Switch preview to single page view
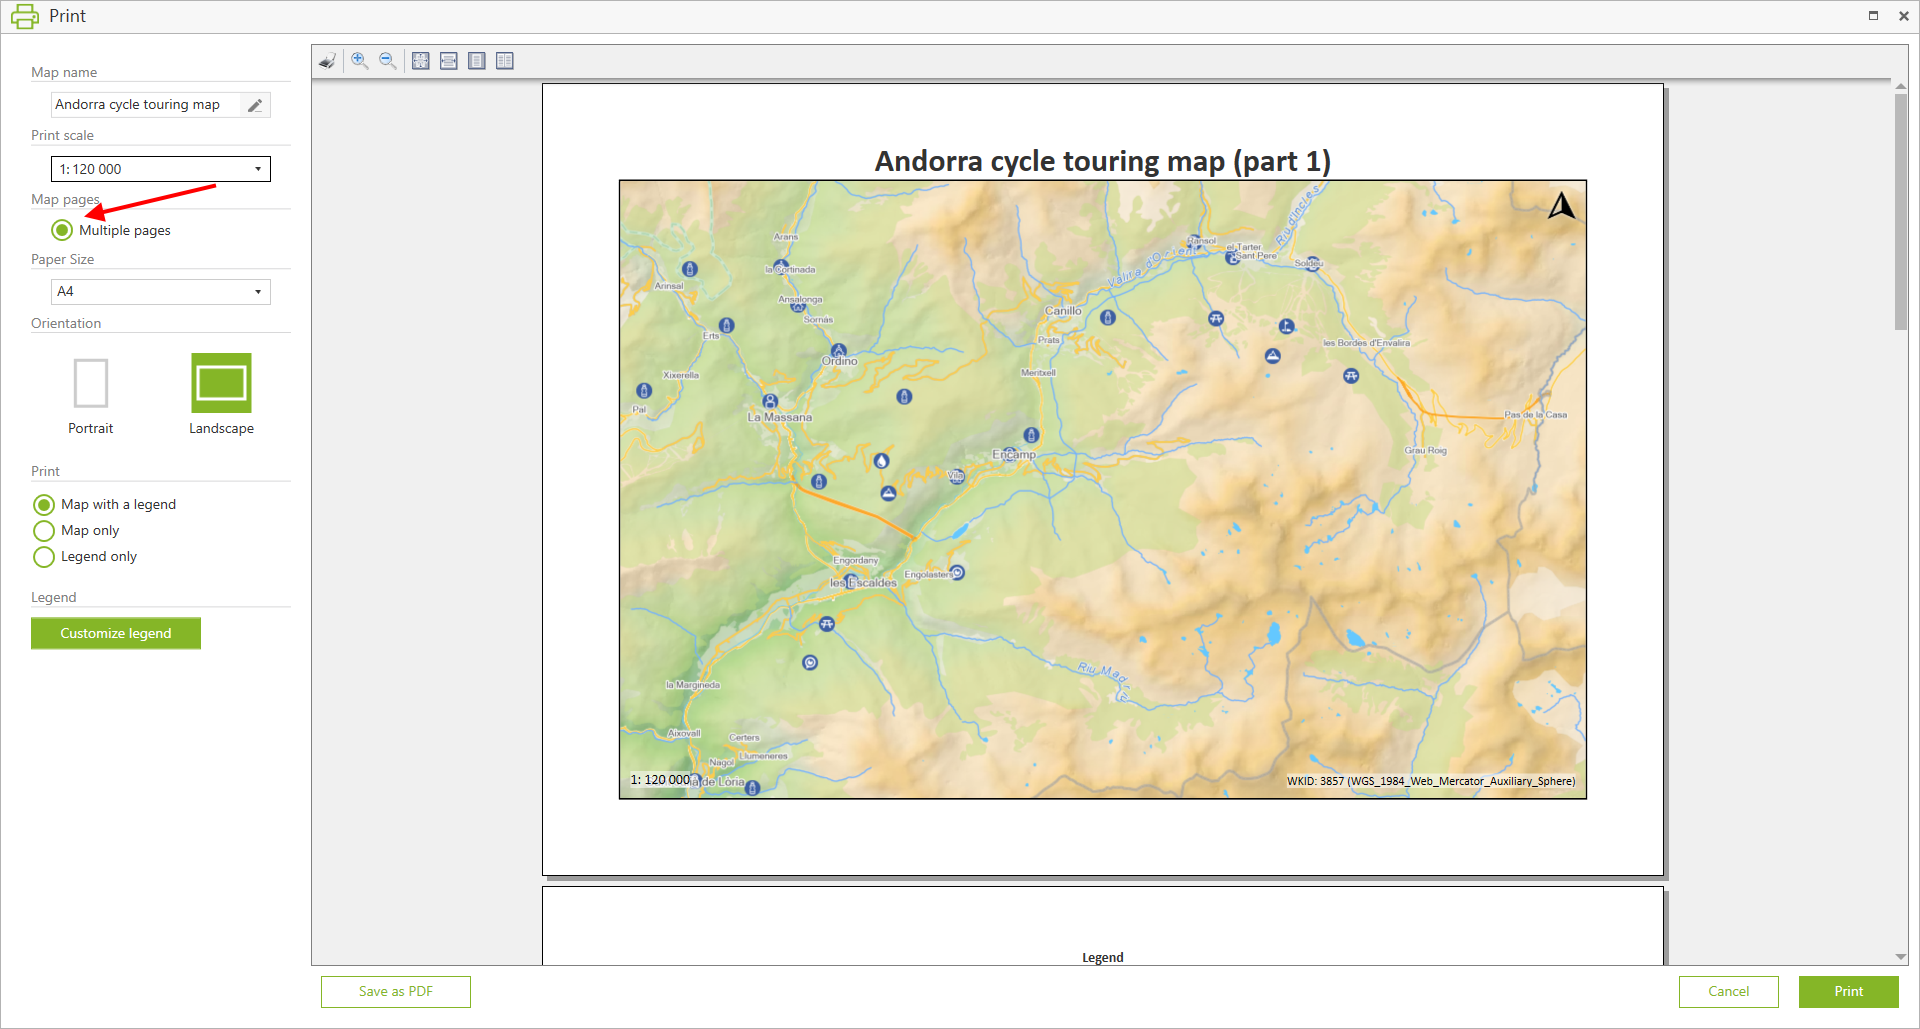This screenshot has width=1920, height=1029. pyautogui.click(x=477, y=61)
